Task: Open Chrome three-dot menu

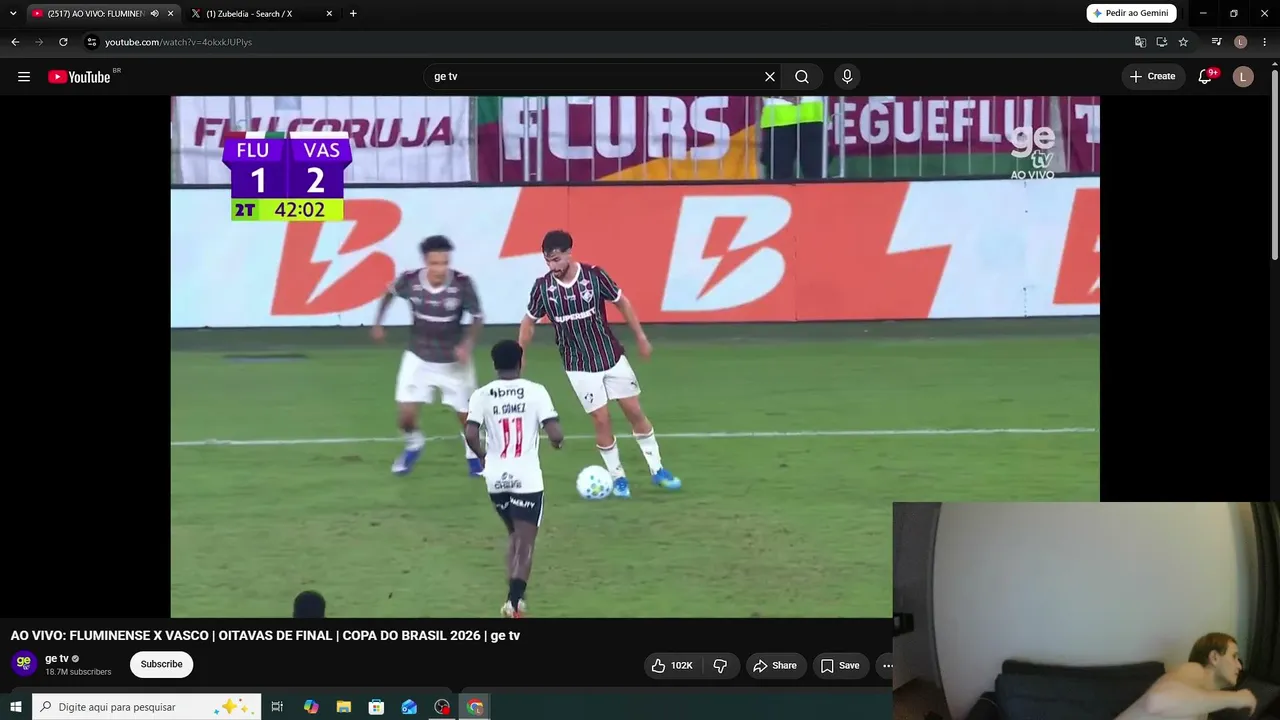Action: (x=1265, y=42)
